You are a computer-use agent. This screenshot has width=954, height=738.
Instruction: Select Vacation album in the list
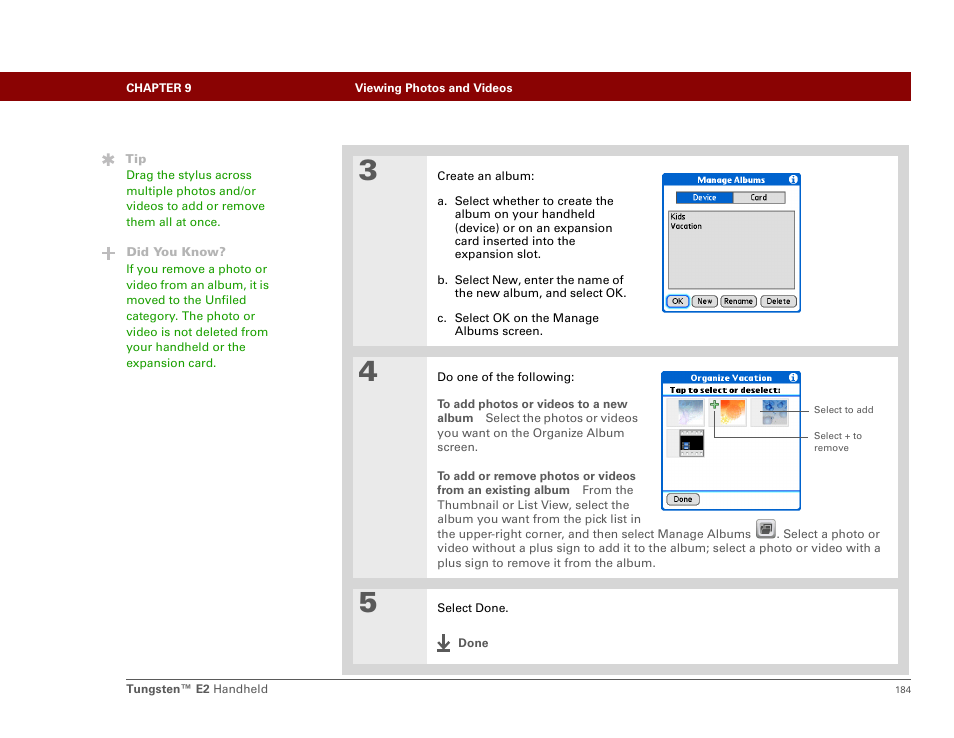(686, 226)
